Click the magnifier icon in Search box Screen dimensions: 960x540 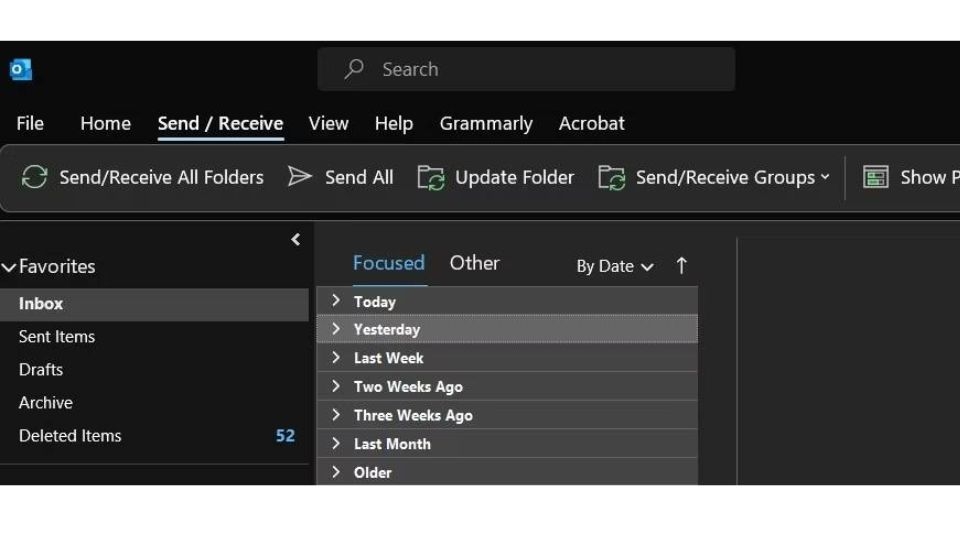(354, 69)
